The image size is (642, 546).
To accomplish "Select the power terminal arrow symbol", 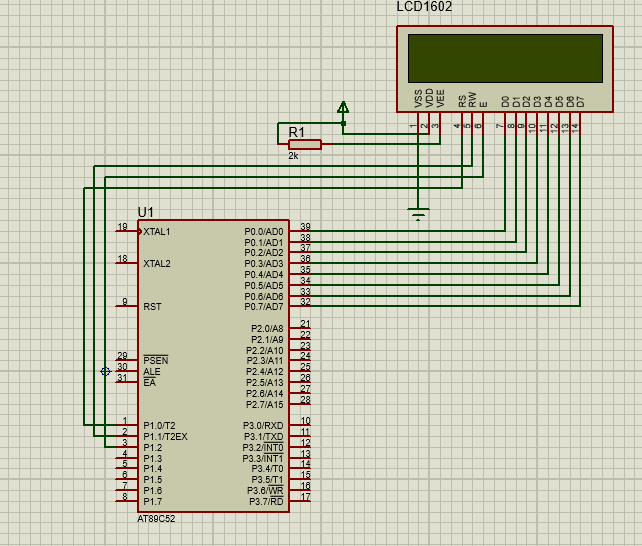I will (x=344, y=107).
